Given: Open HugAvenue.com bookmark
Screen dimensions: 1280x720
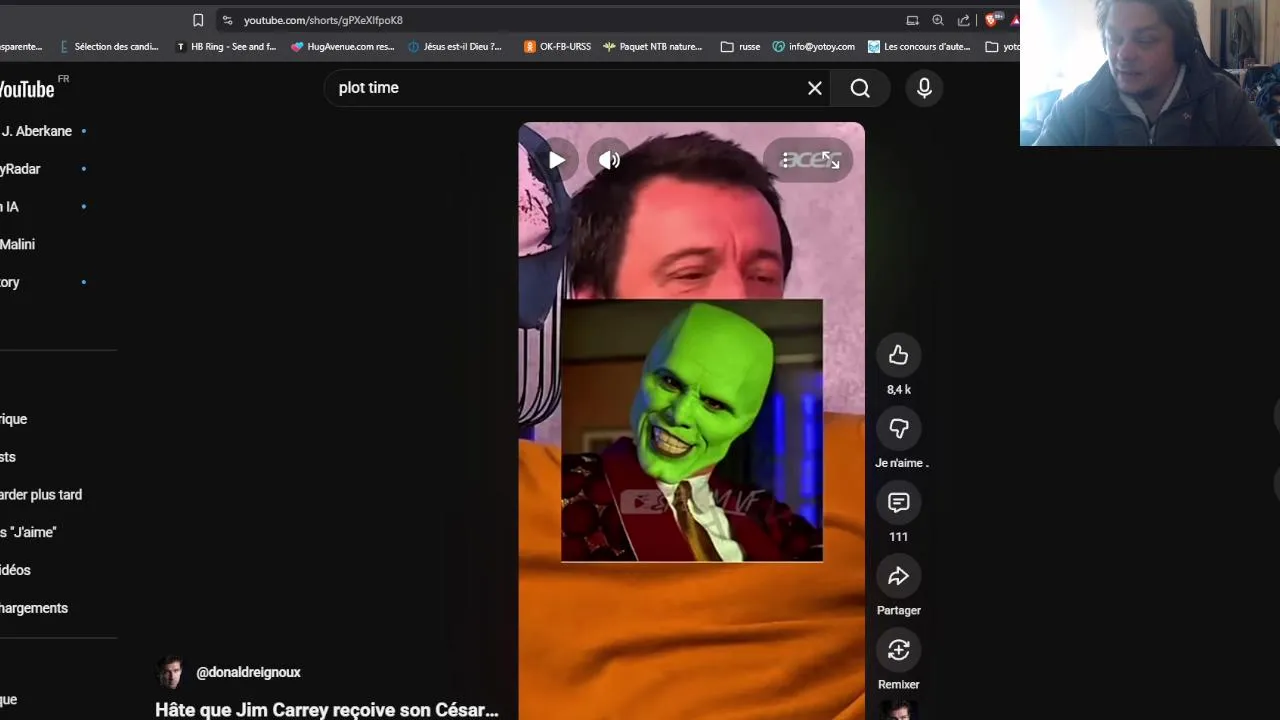Looking at the screenshot, I should point(343,46).
